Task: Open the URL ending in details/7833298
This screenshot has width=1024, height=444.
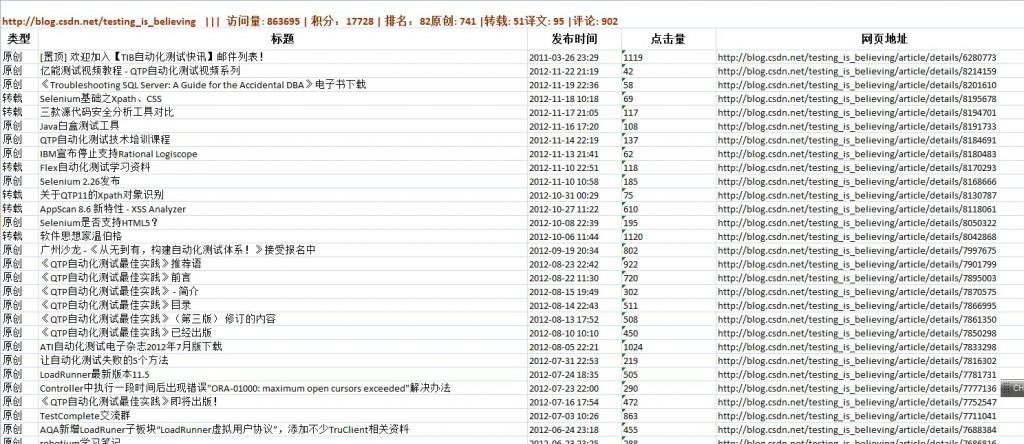Action: pyautogui.click(x=857, y=347)
